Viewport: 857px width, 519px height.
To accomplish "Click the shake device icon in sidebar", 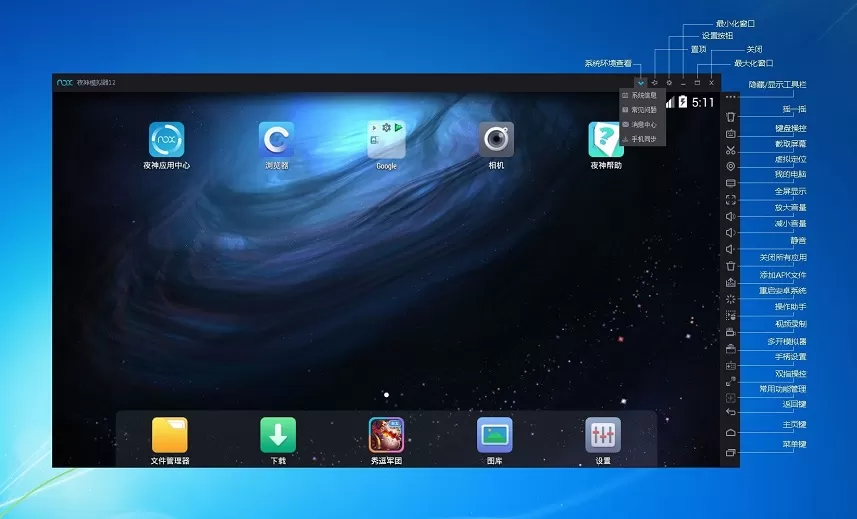I will [731, 116].
